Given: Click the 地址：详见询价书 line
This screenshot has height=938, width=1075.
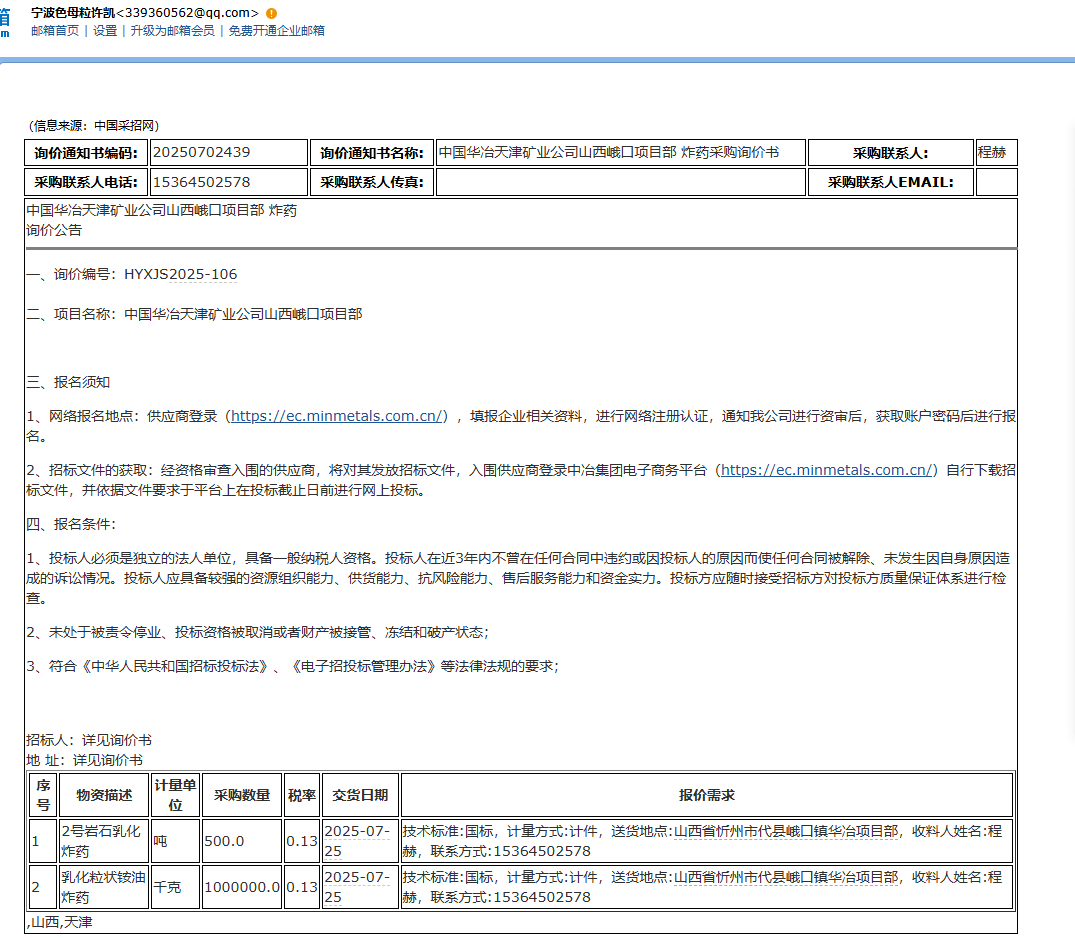Looking at the screenshot, I should click(84, 760).
